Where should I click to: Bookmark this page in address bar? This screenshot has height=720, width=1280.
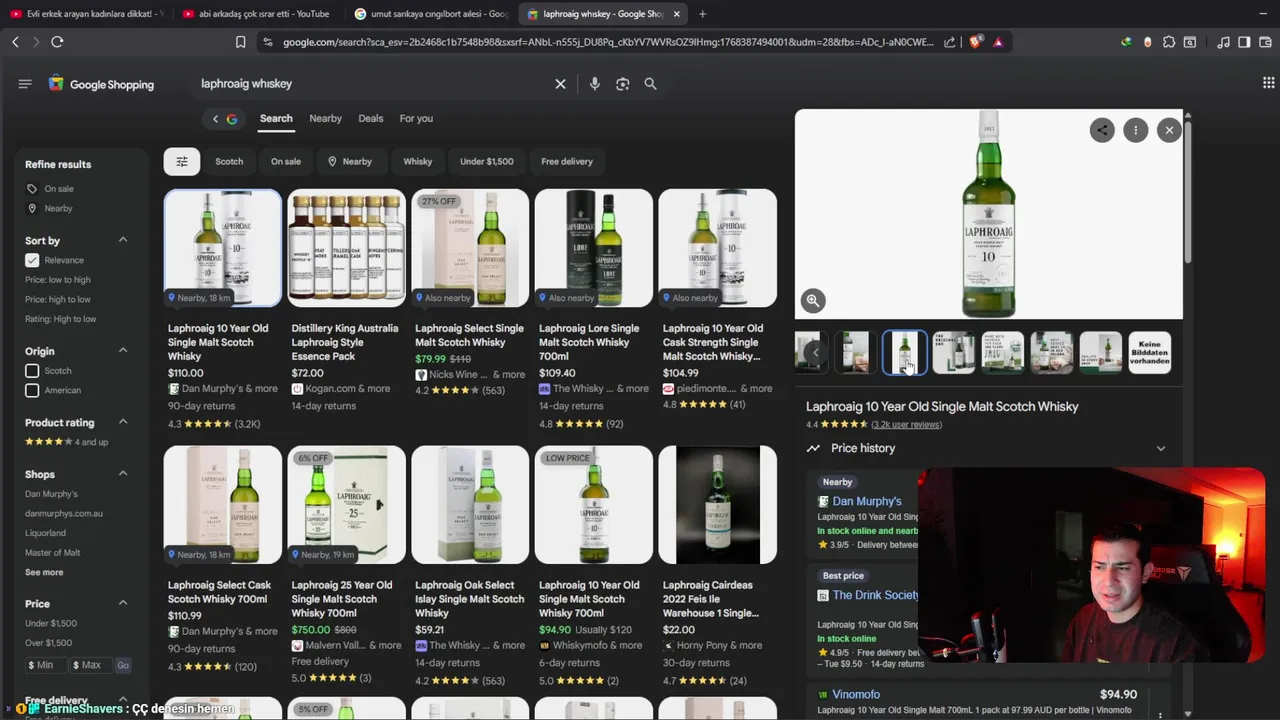pos(240,42)
